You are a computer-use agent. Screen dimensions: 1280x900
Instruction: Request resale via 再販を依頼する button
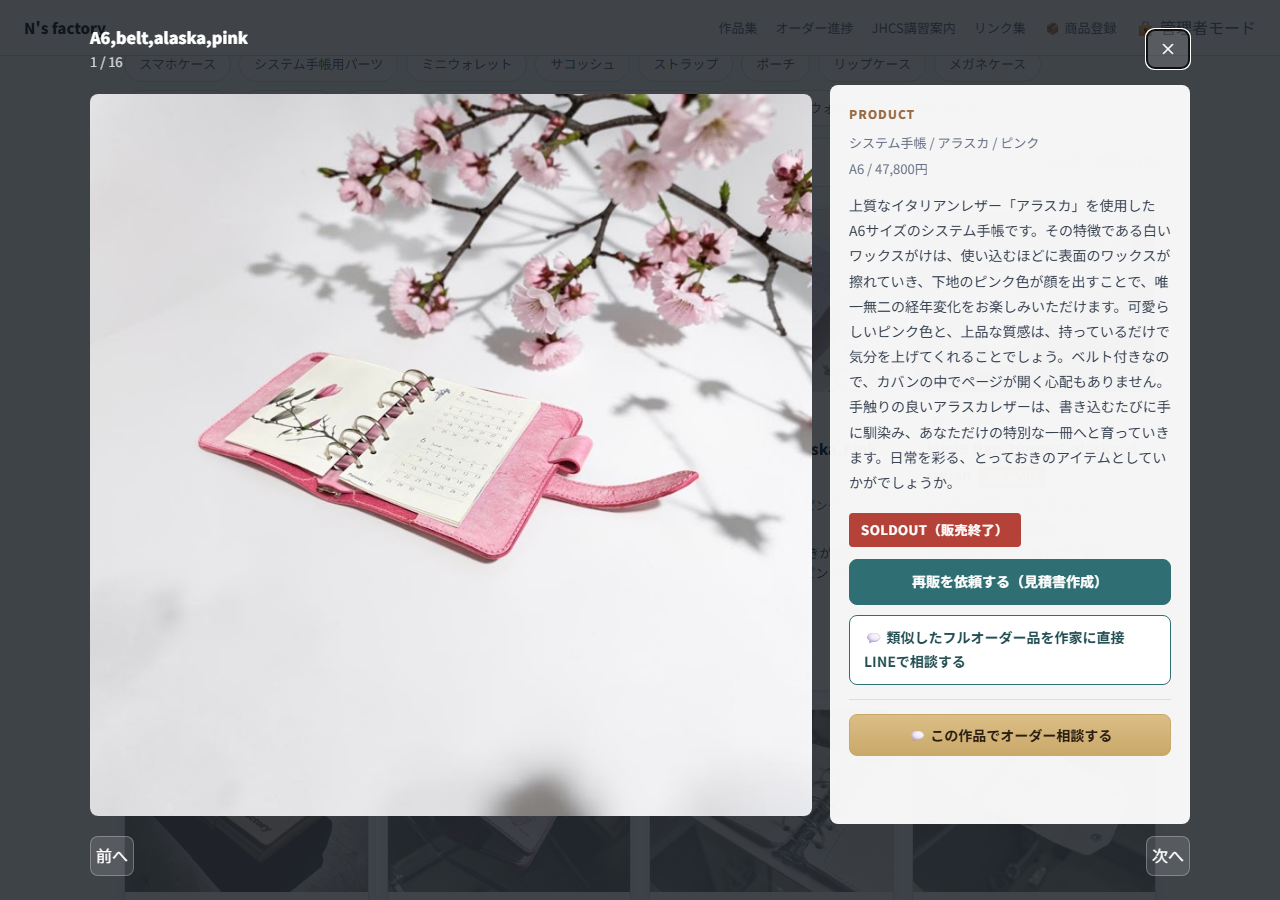pyautogui.click(x=1010, y=582)
